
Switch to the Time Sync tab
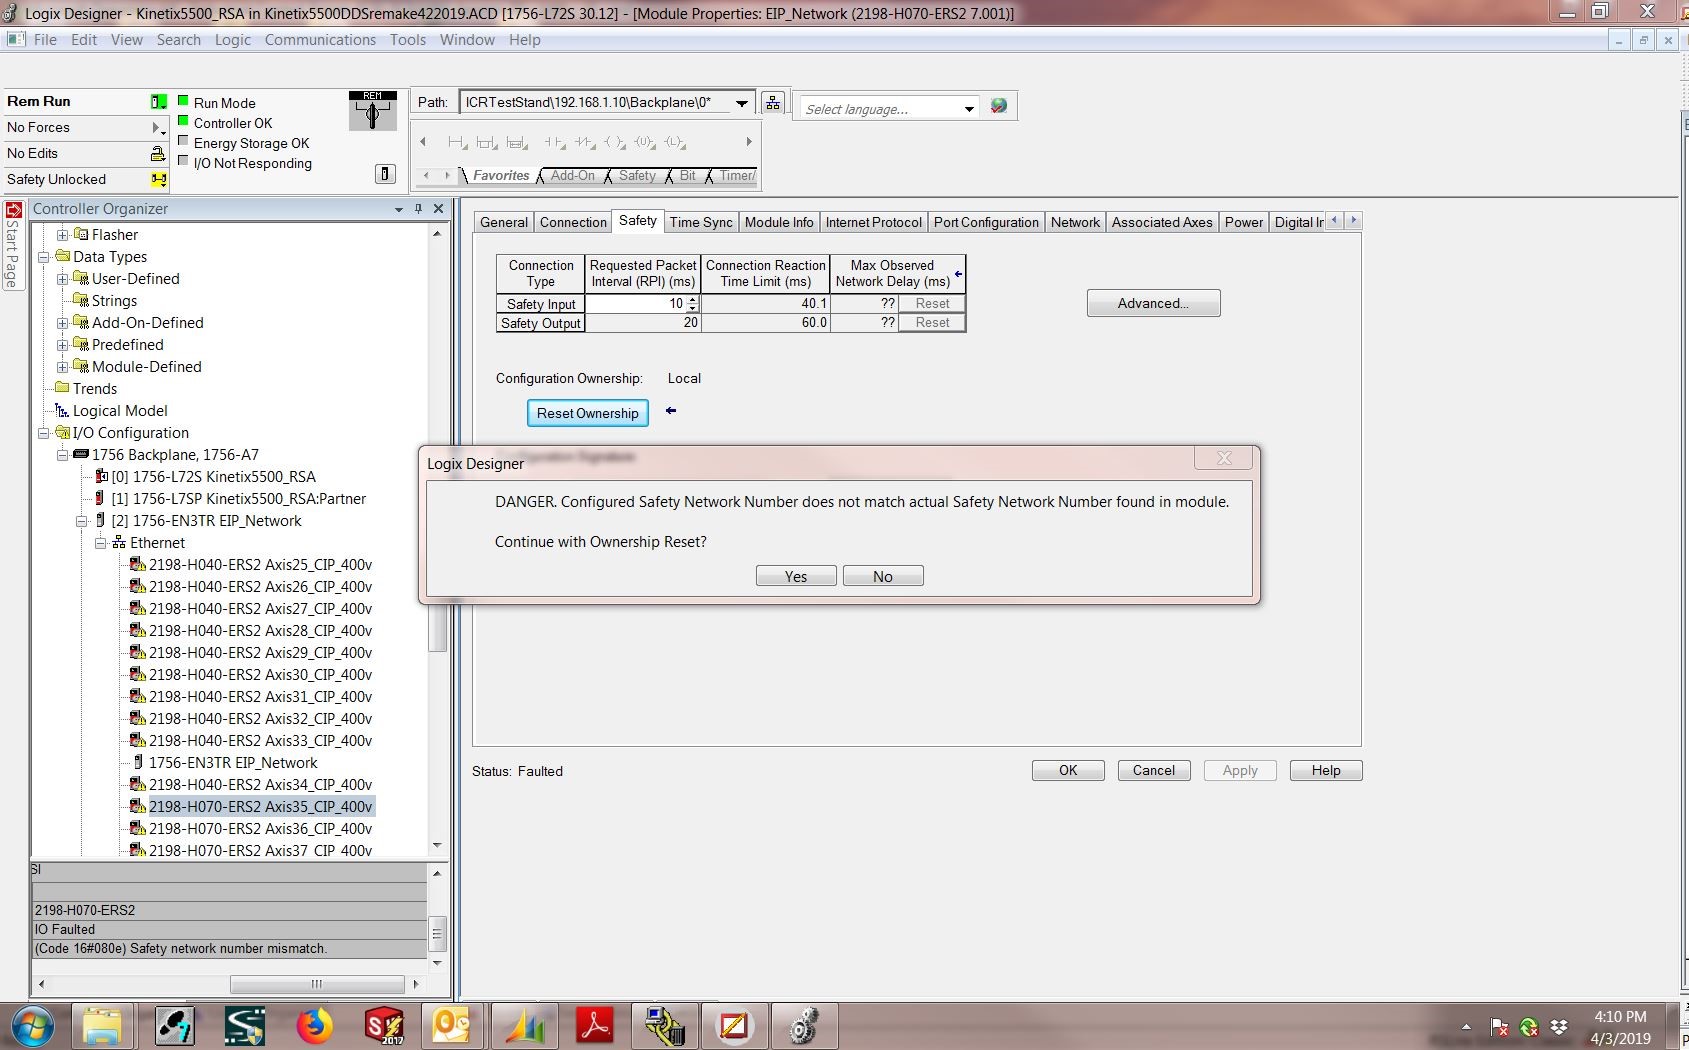tap(701, 222)
